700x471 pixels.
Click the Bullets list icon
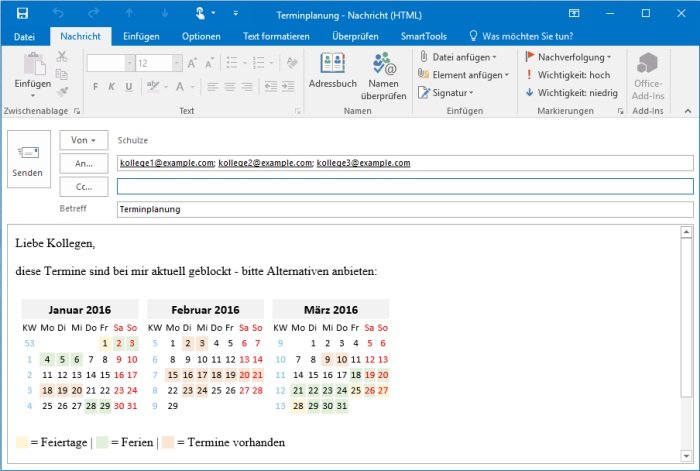click(x=232, y=63)
